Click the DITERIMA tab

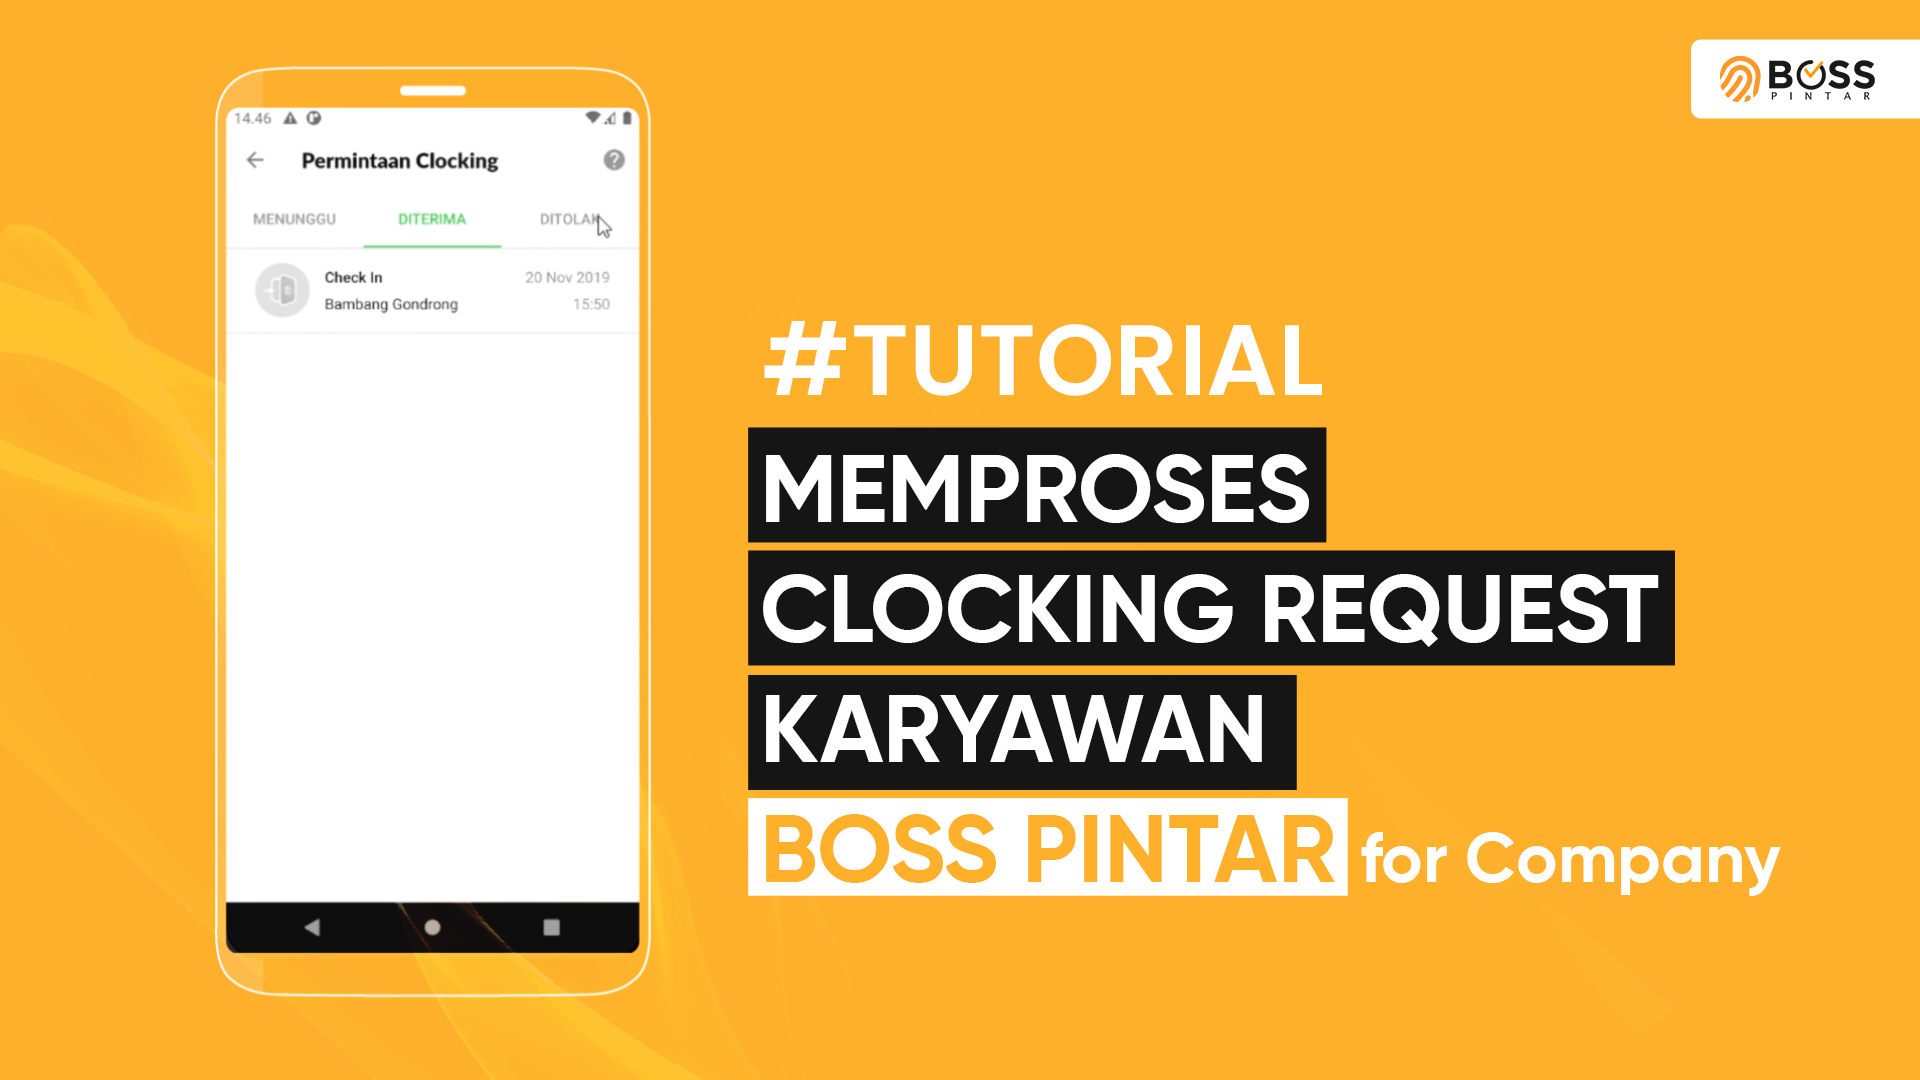[x=431, y=219]
